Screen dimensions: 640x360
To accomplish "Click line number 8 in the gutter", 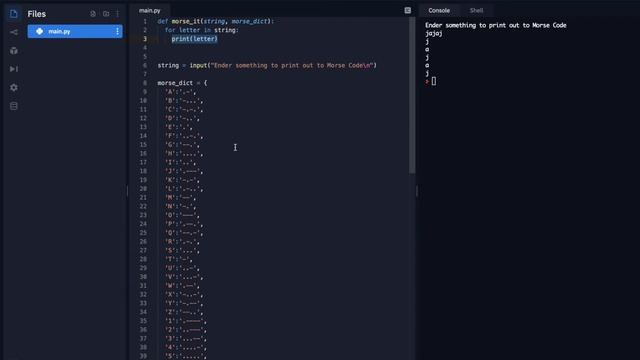I will click(145, 83).
